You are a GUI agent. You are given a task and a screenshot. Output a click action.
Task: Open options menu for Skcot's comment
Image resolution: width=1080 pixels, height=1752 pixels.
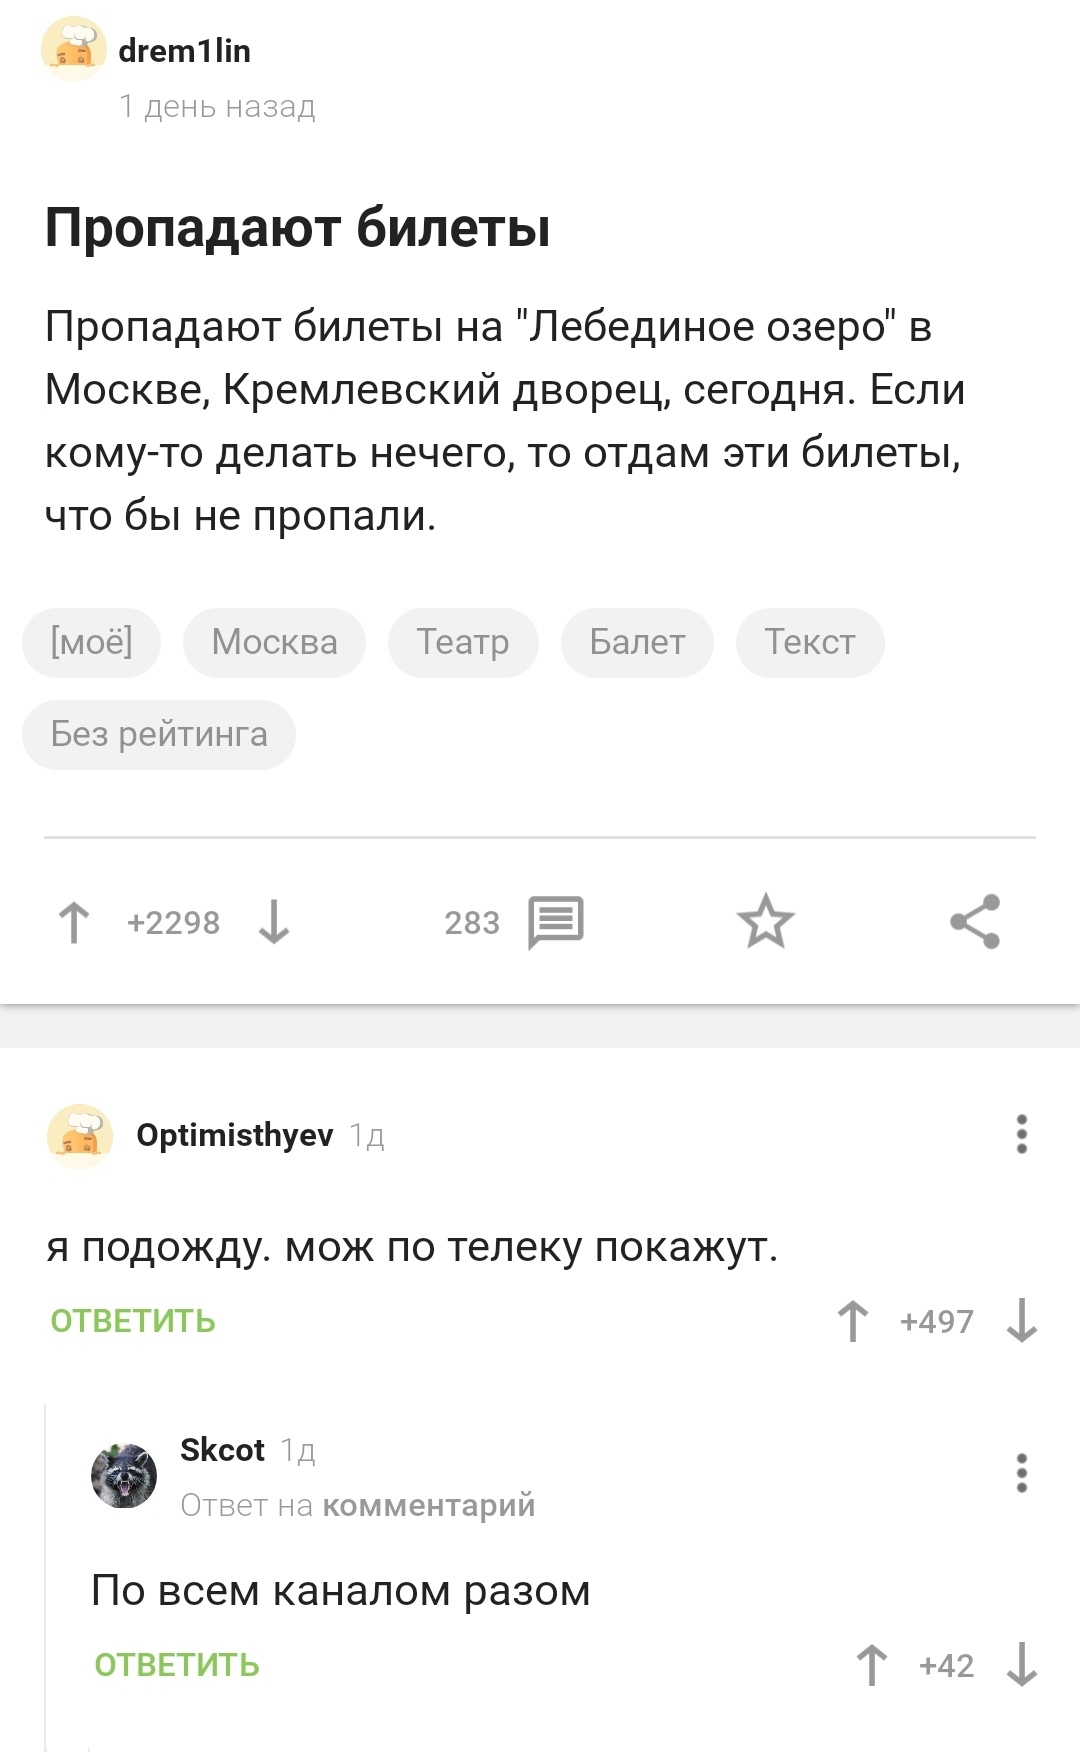(x=1021, y=1473)
